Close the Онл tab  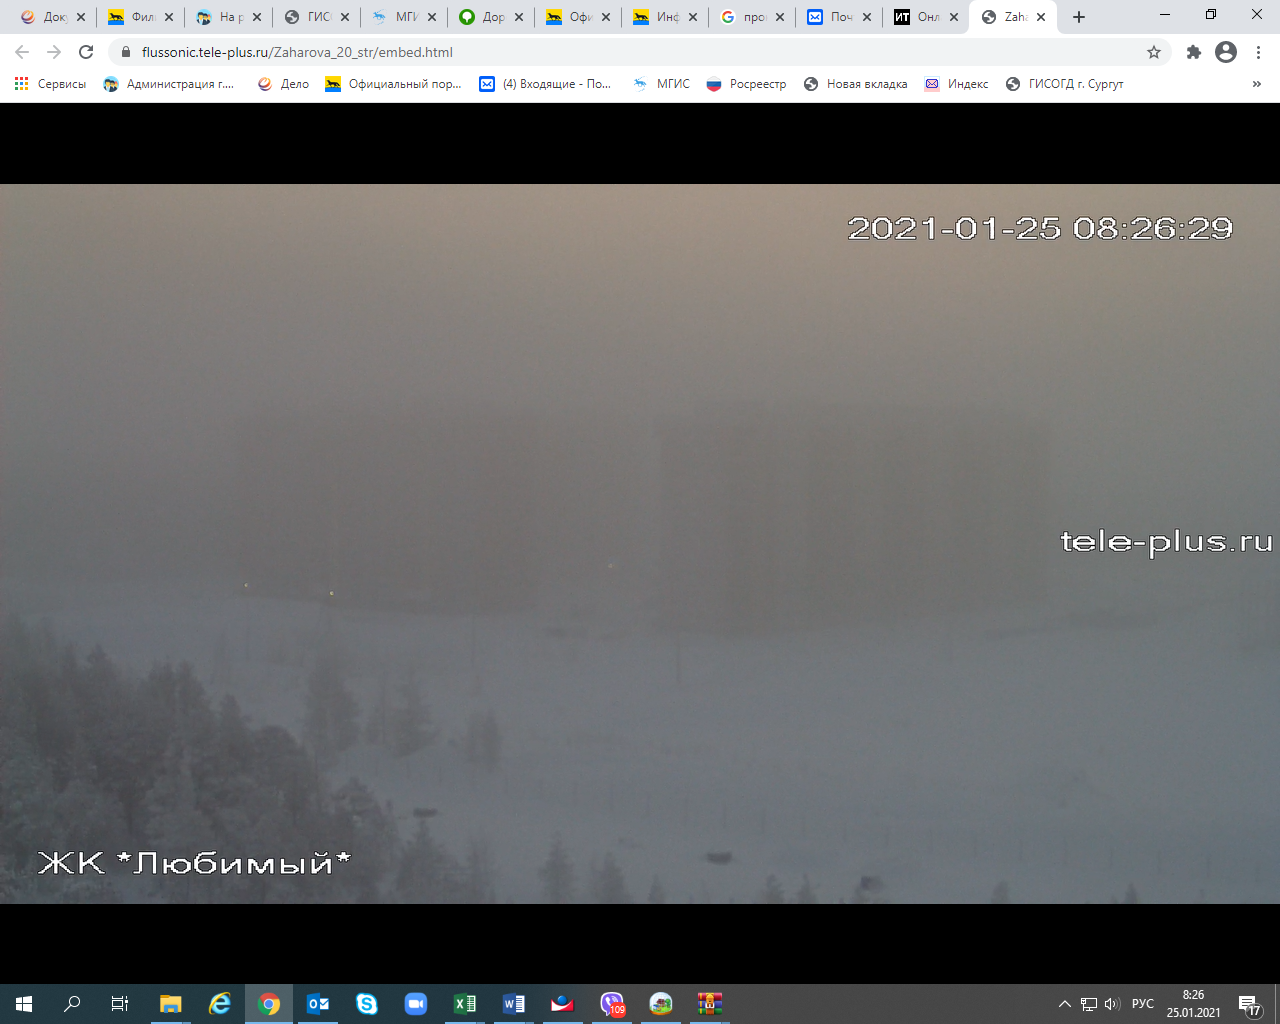click(954, 17)
